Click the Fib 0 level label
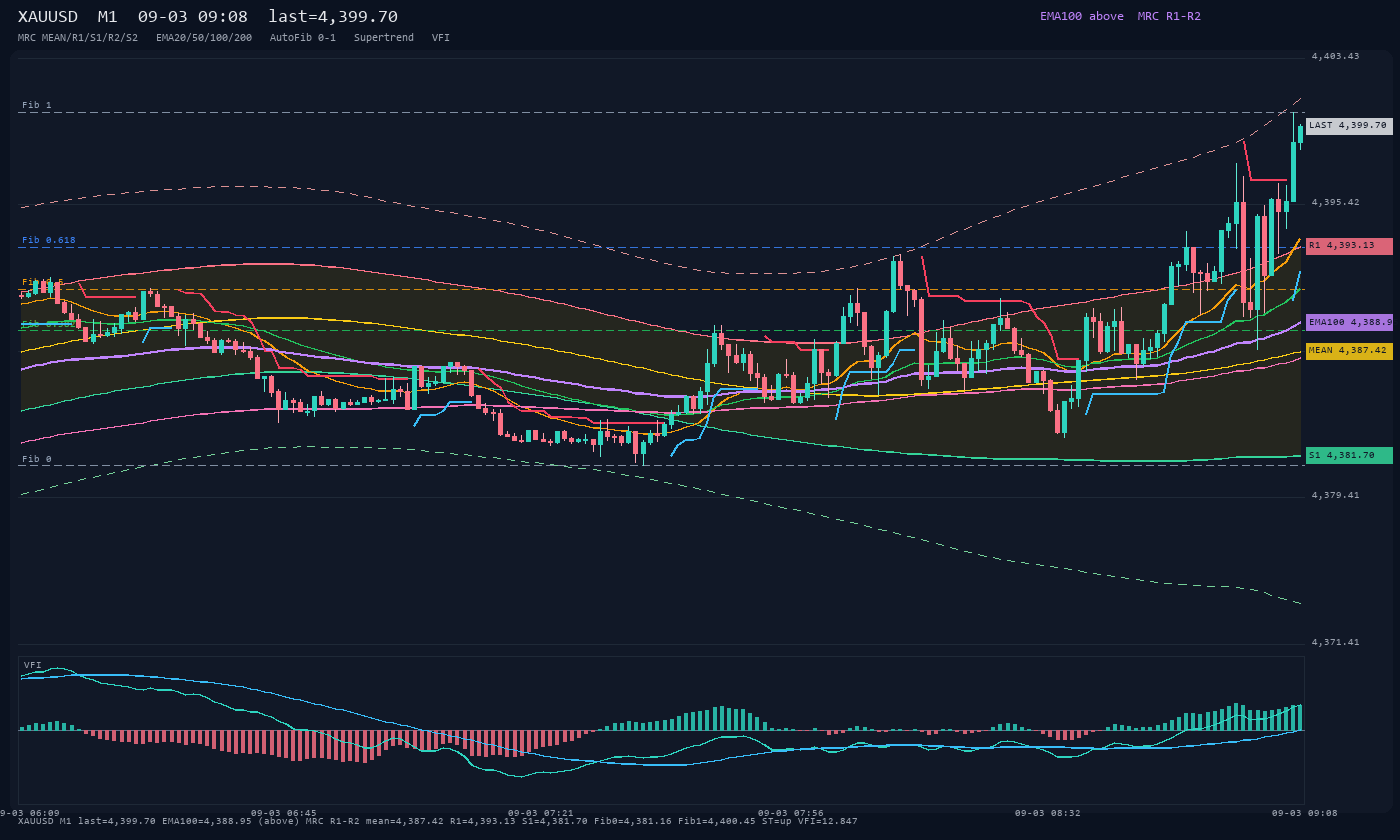The width and height of the screenshot is (1400, 840). (x=37, y=459)
